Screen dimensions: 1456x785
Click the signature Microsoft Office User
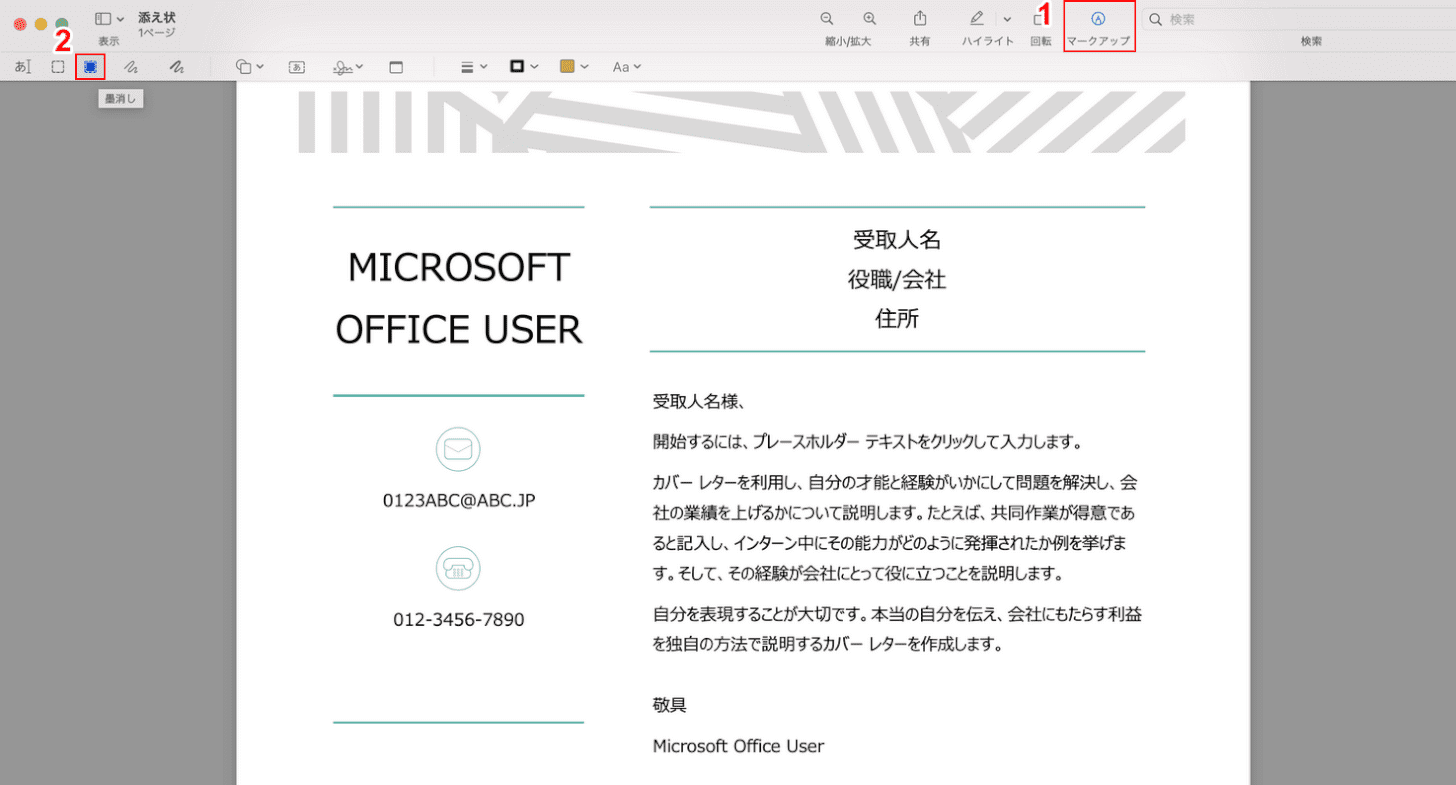point(739,746)
